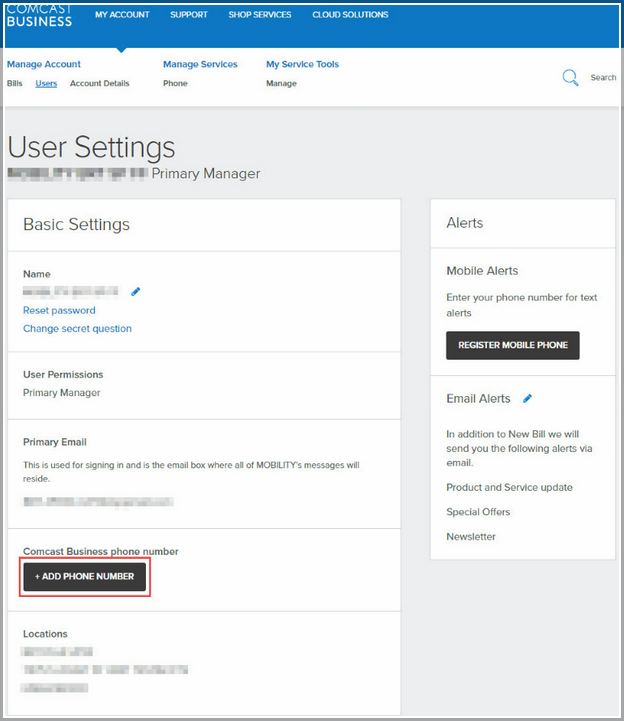Screen dimensions: 624x721
Task: Open the CLOUD SOLUTIONS menu
Action: click(350, 15)
